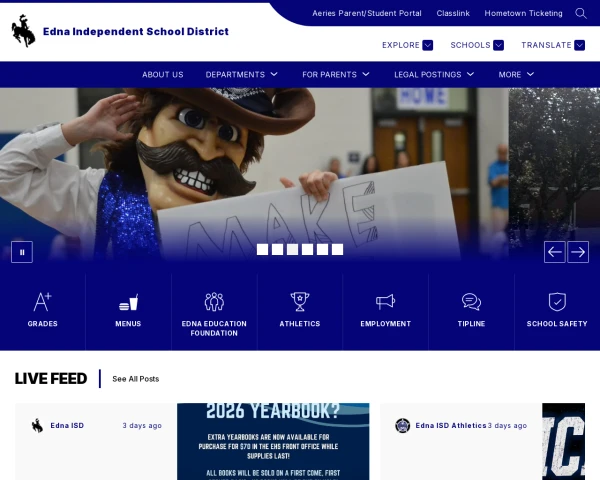Select the third slide indicator

tap(292, 250)
